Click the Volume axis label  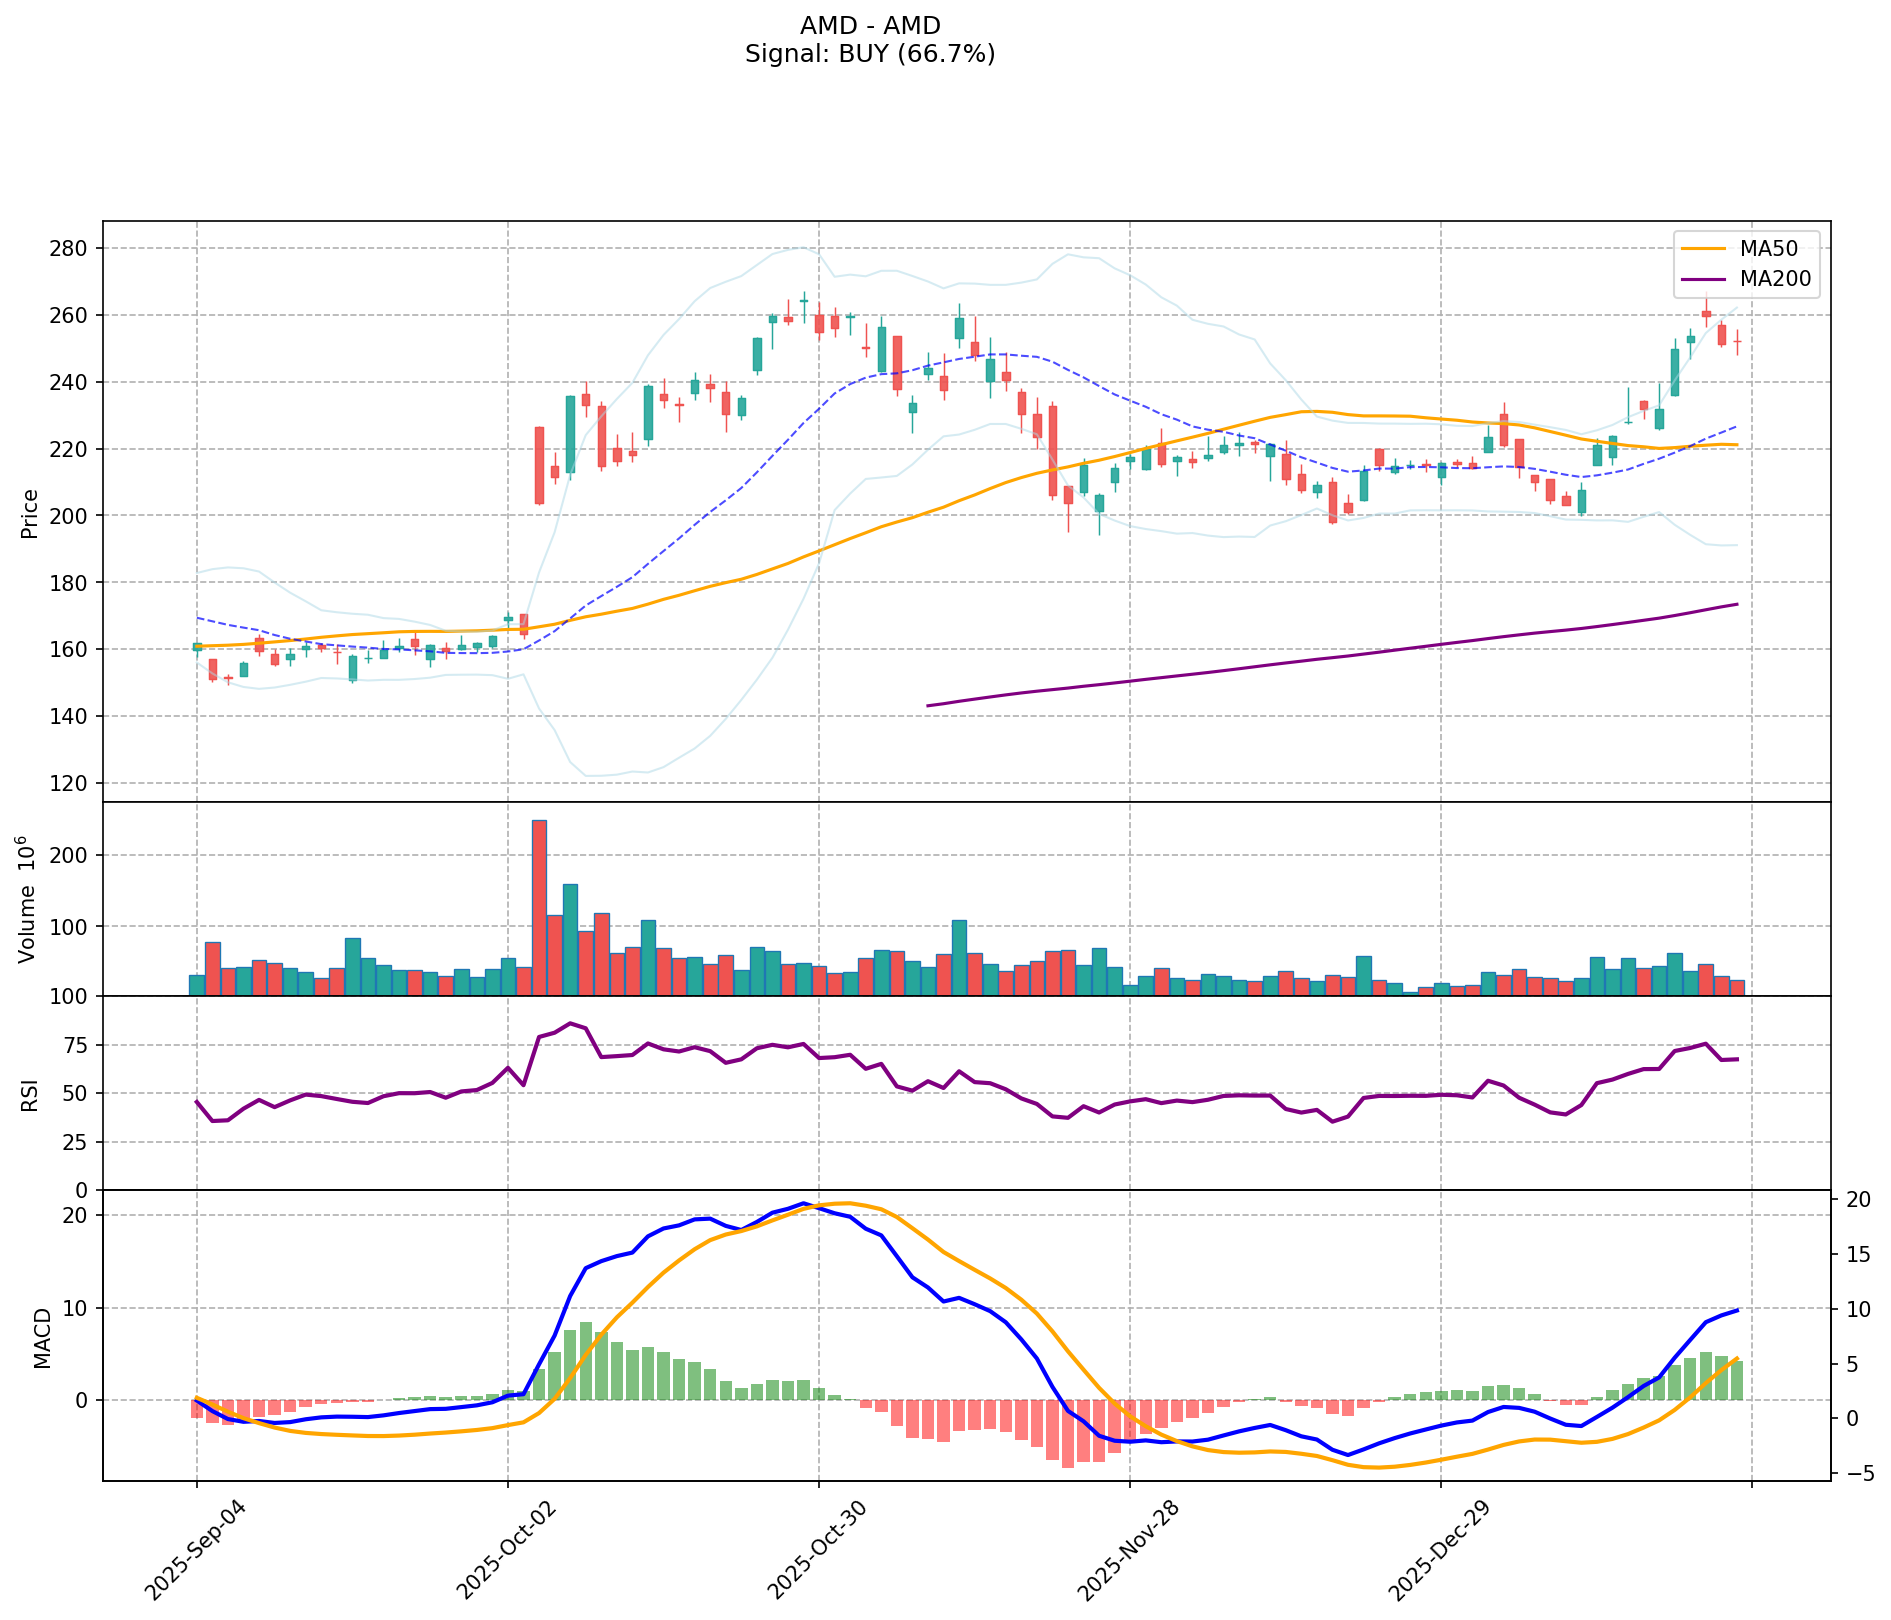30,900
